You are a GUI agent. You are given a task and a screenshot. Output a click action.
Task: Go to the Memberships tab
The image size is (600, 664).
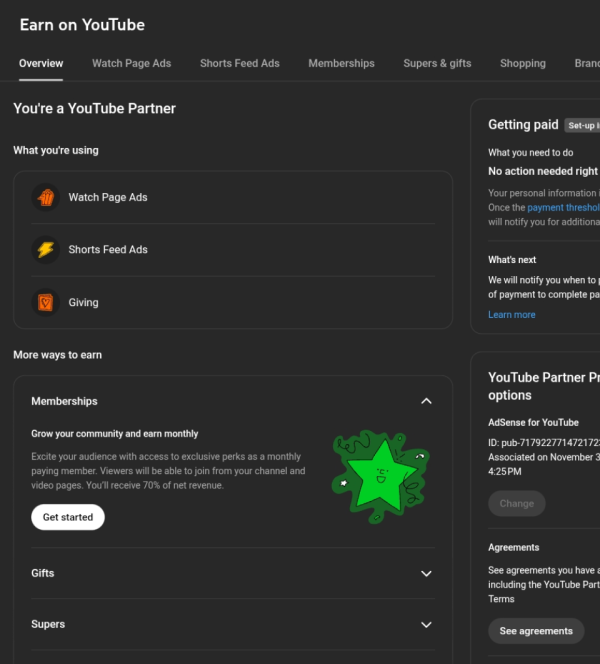[x=341, y=63]
